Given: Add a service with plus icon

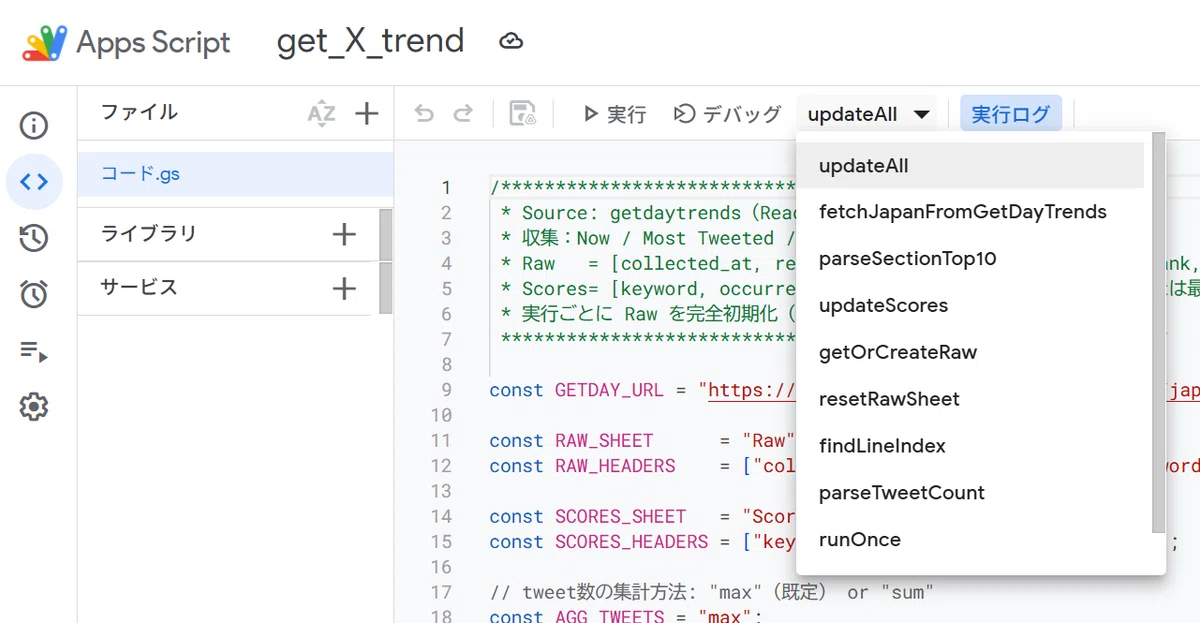Looking at the screenshot, I should pos(344,289).
